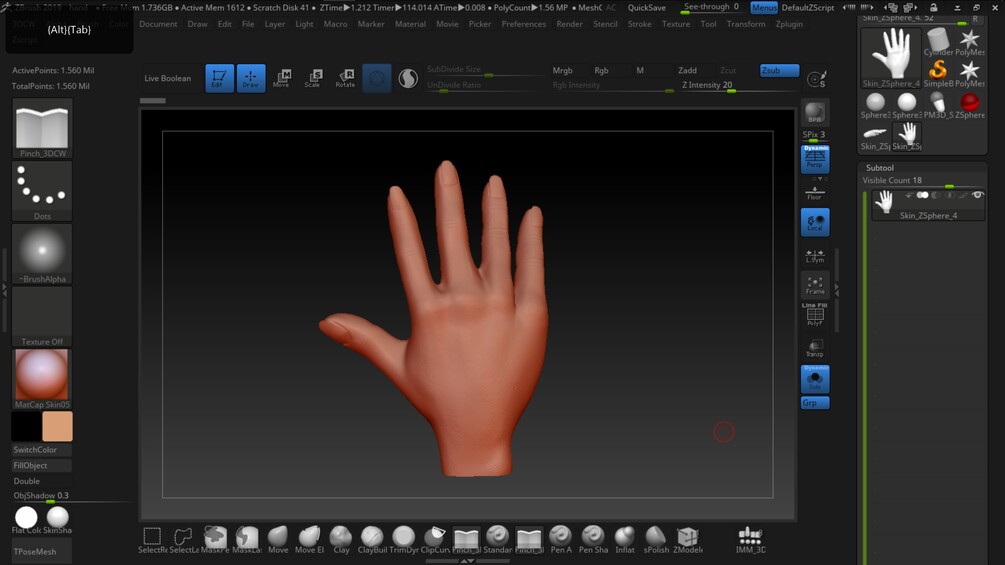The height and width of the screenshot is (565, 1005).
Task: Click the bottom tray divider arrows
Action: [467, 561]
